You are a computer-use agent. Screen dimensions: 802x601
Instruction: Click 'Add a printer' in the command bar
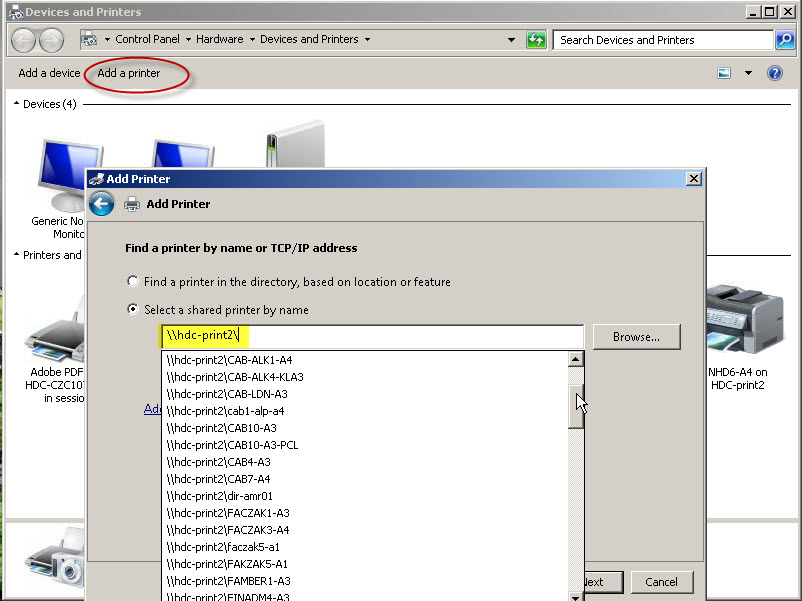[x=129, y=73]
